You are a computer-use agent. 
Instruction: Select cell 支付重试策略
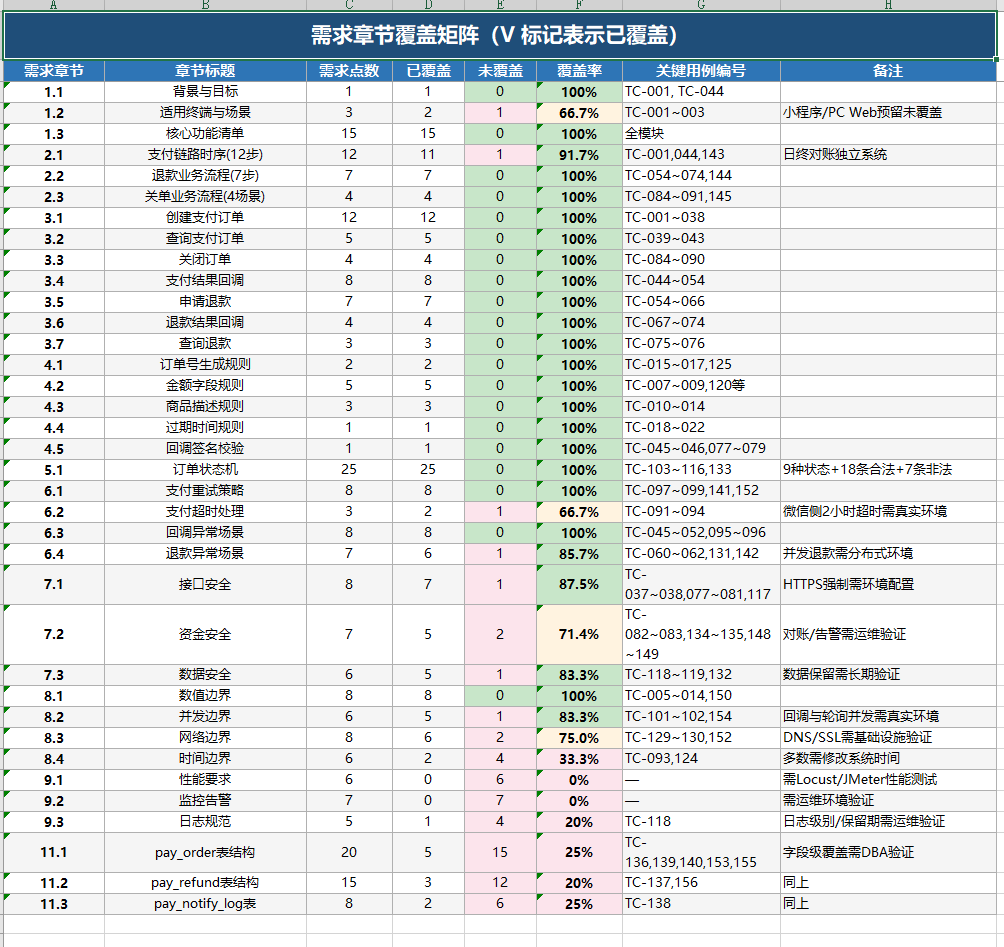tap(206, 490)
